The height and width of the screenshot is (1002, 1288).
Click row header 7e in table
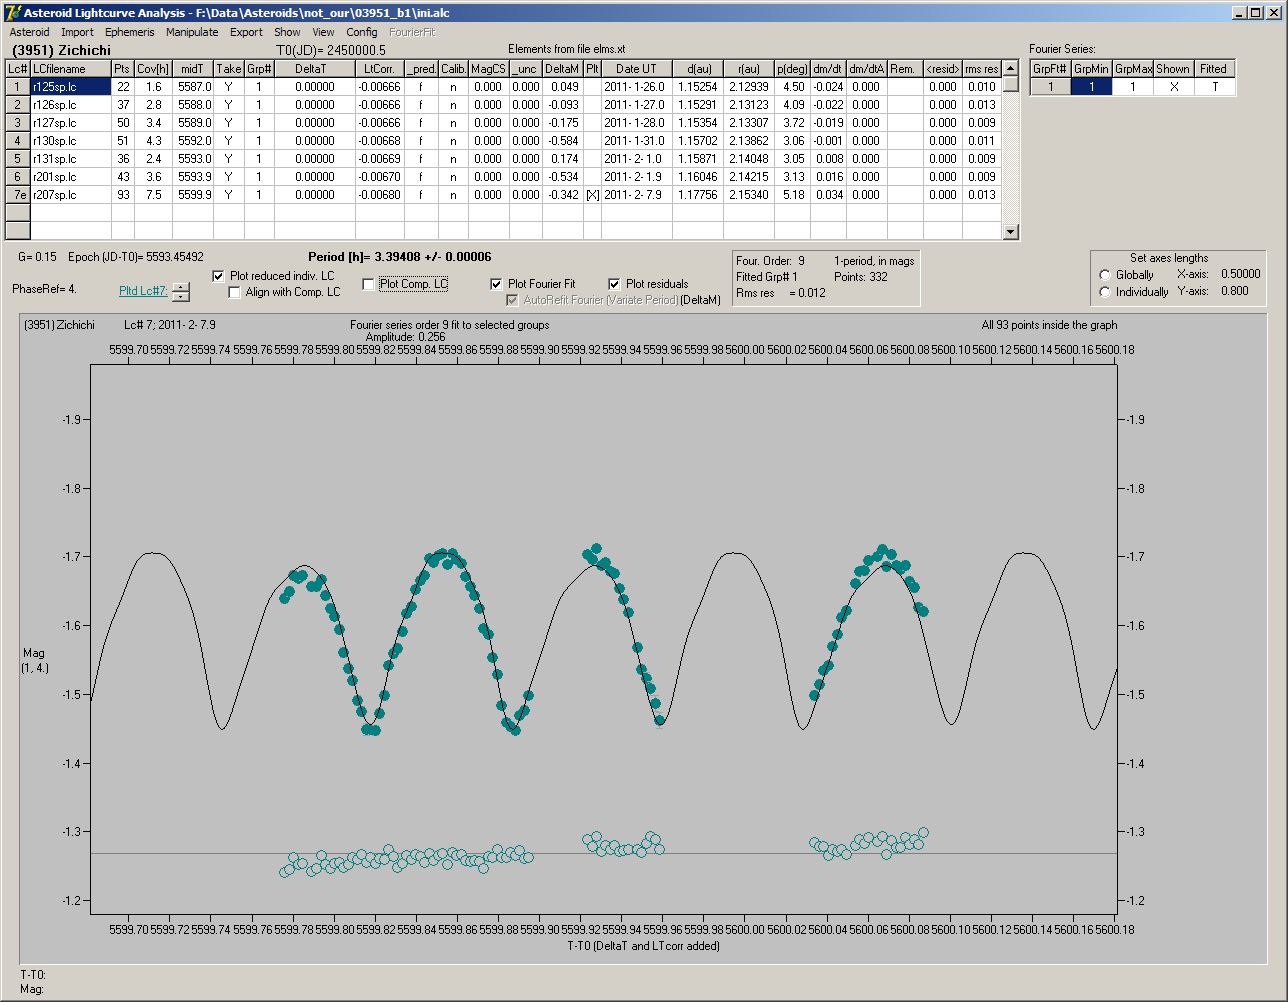(18, 195)
